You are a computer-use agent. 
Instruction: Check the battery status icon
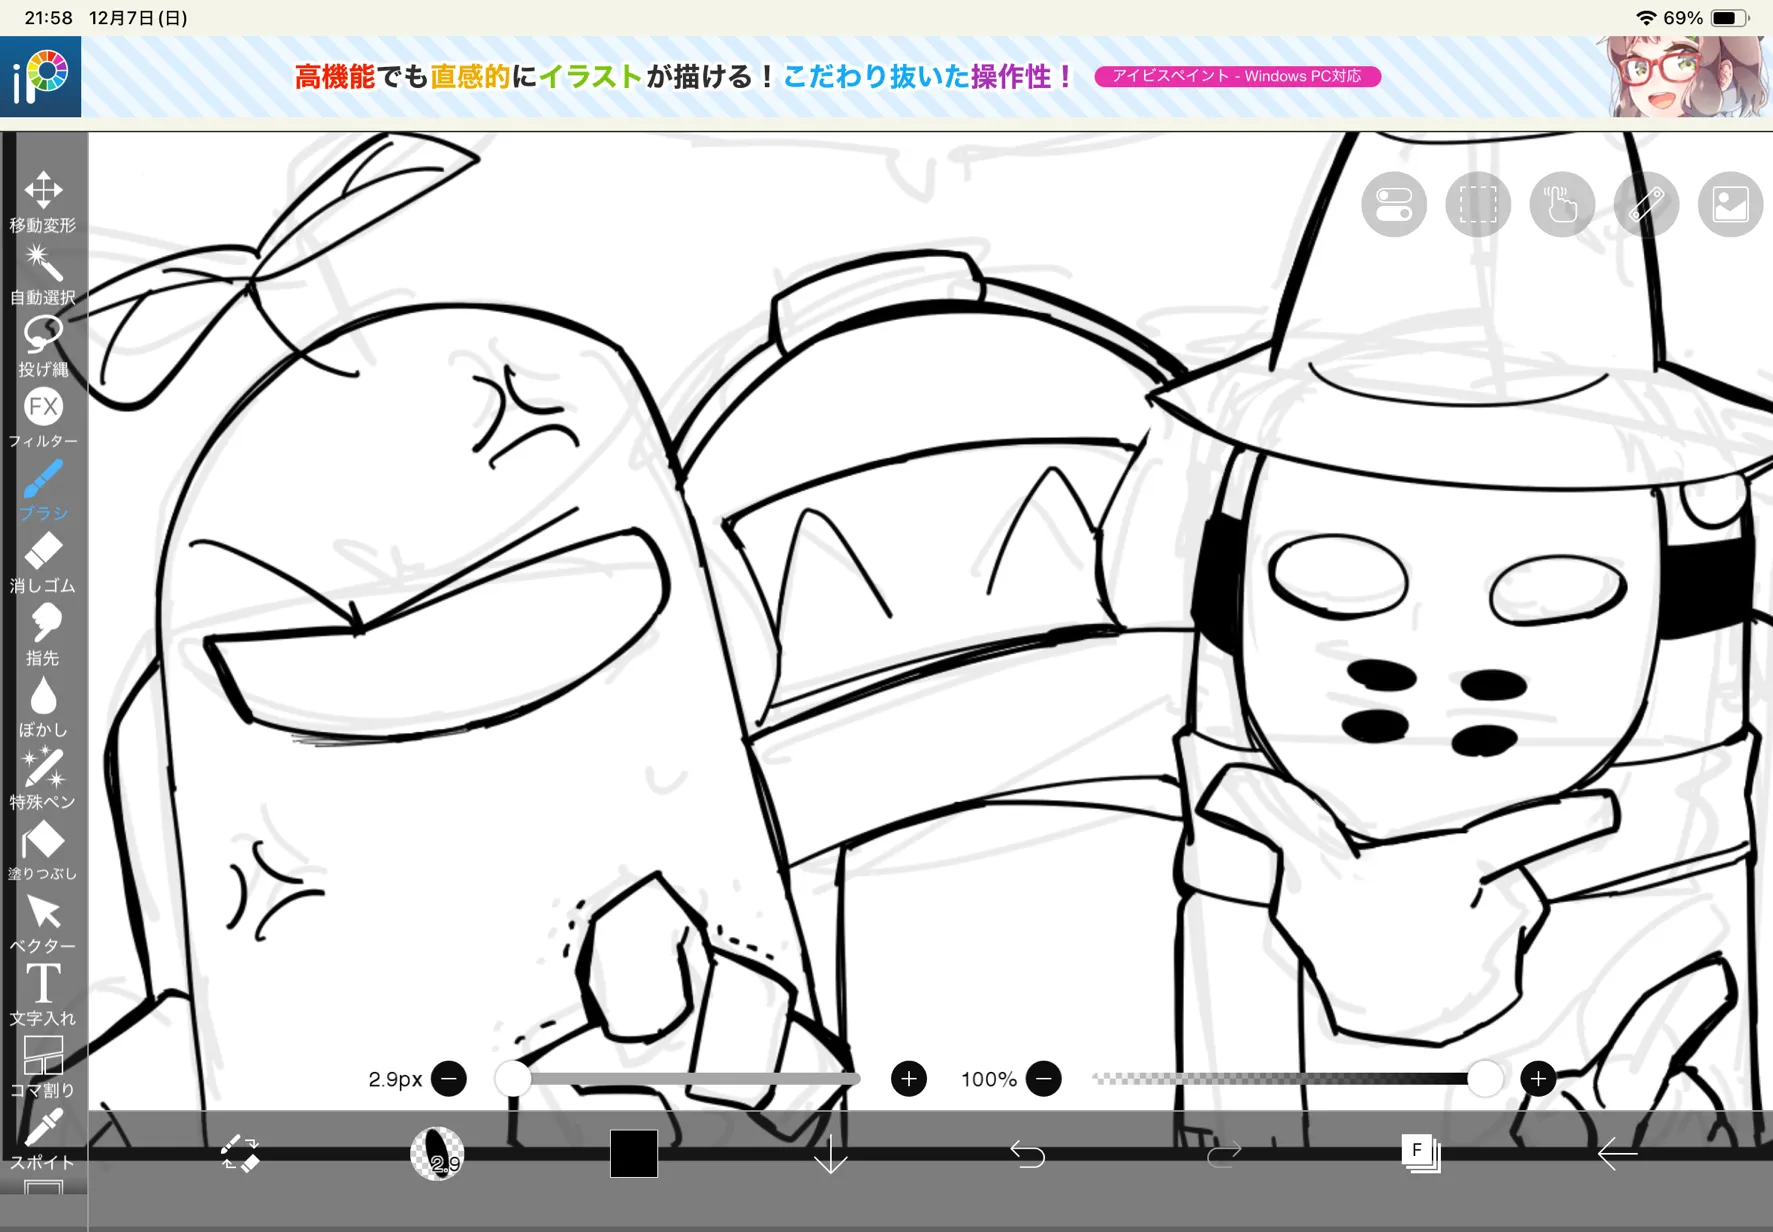(x=1730, y=18)
